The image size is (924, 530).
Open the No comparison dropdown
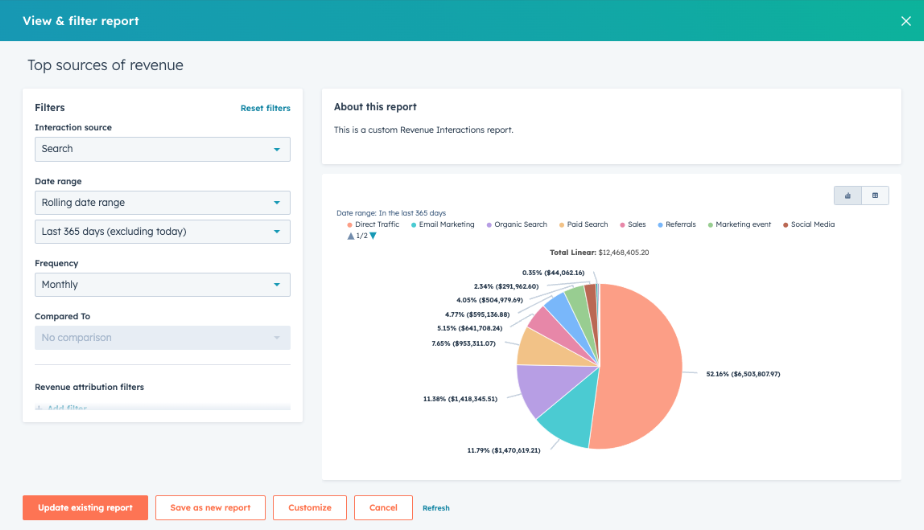click(x=163, y=338)
